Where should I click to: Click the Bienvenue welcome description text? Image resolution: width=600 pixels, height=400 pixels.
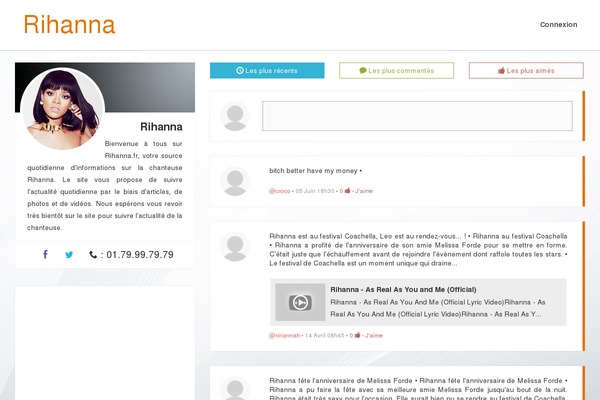[x=104, y=186]
